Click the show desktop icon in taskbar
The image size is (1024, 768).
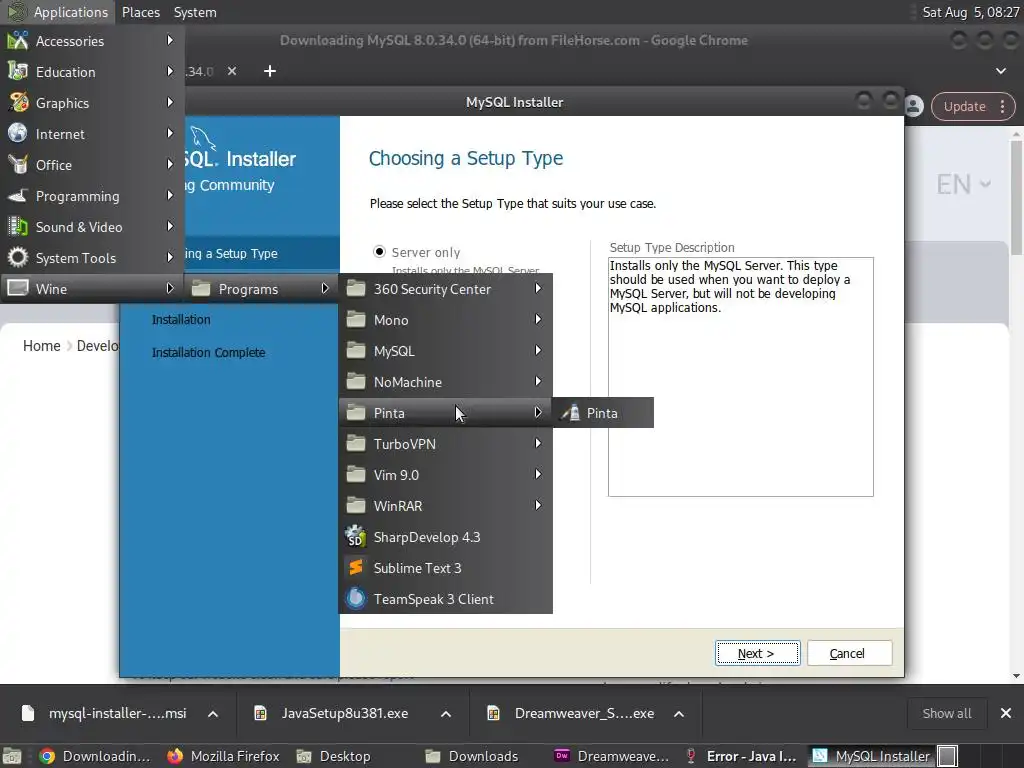(12, 756)
